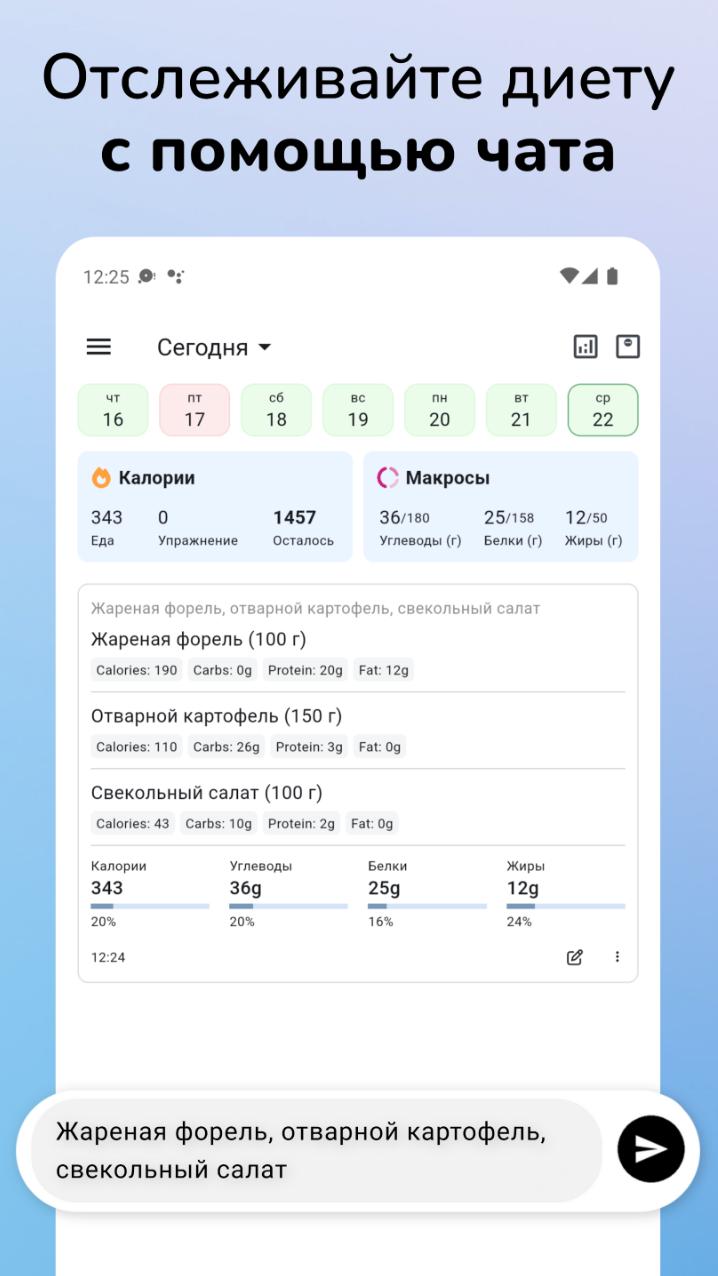Choose Tuesday 21 in the week strip

coord(521,410)
